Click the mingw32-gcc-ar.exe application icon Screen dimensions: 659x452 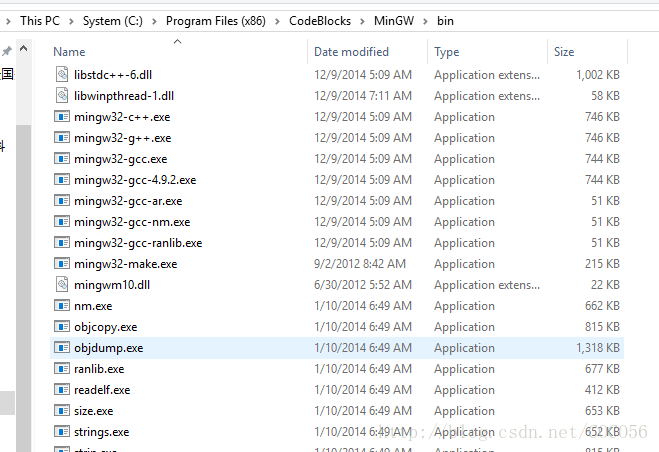[62, 201]
